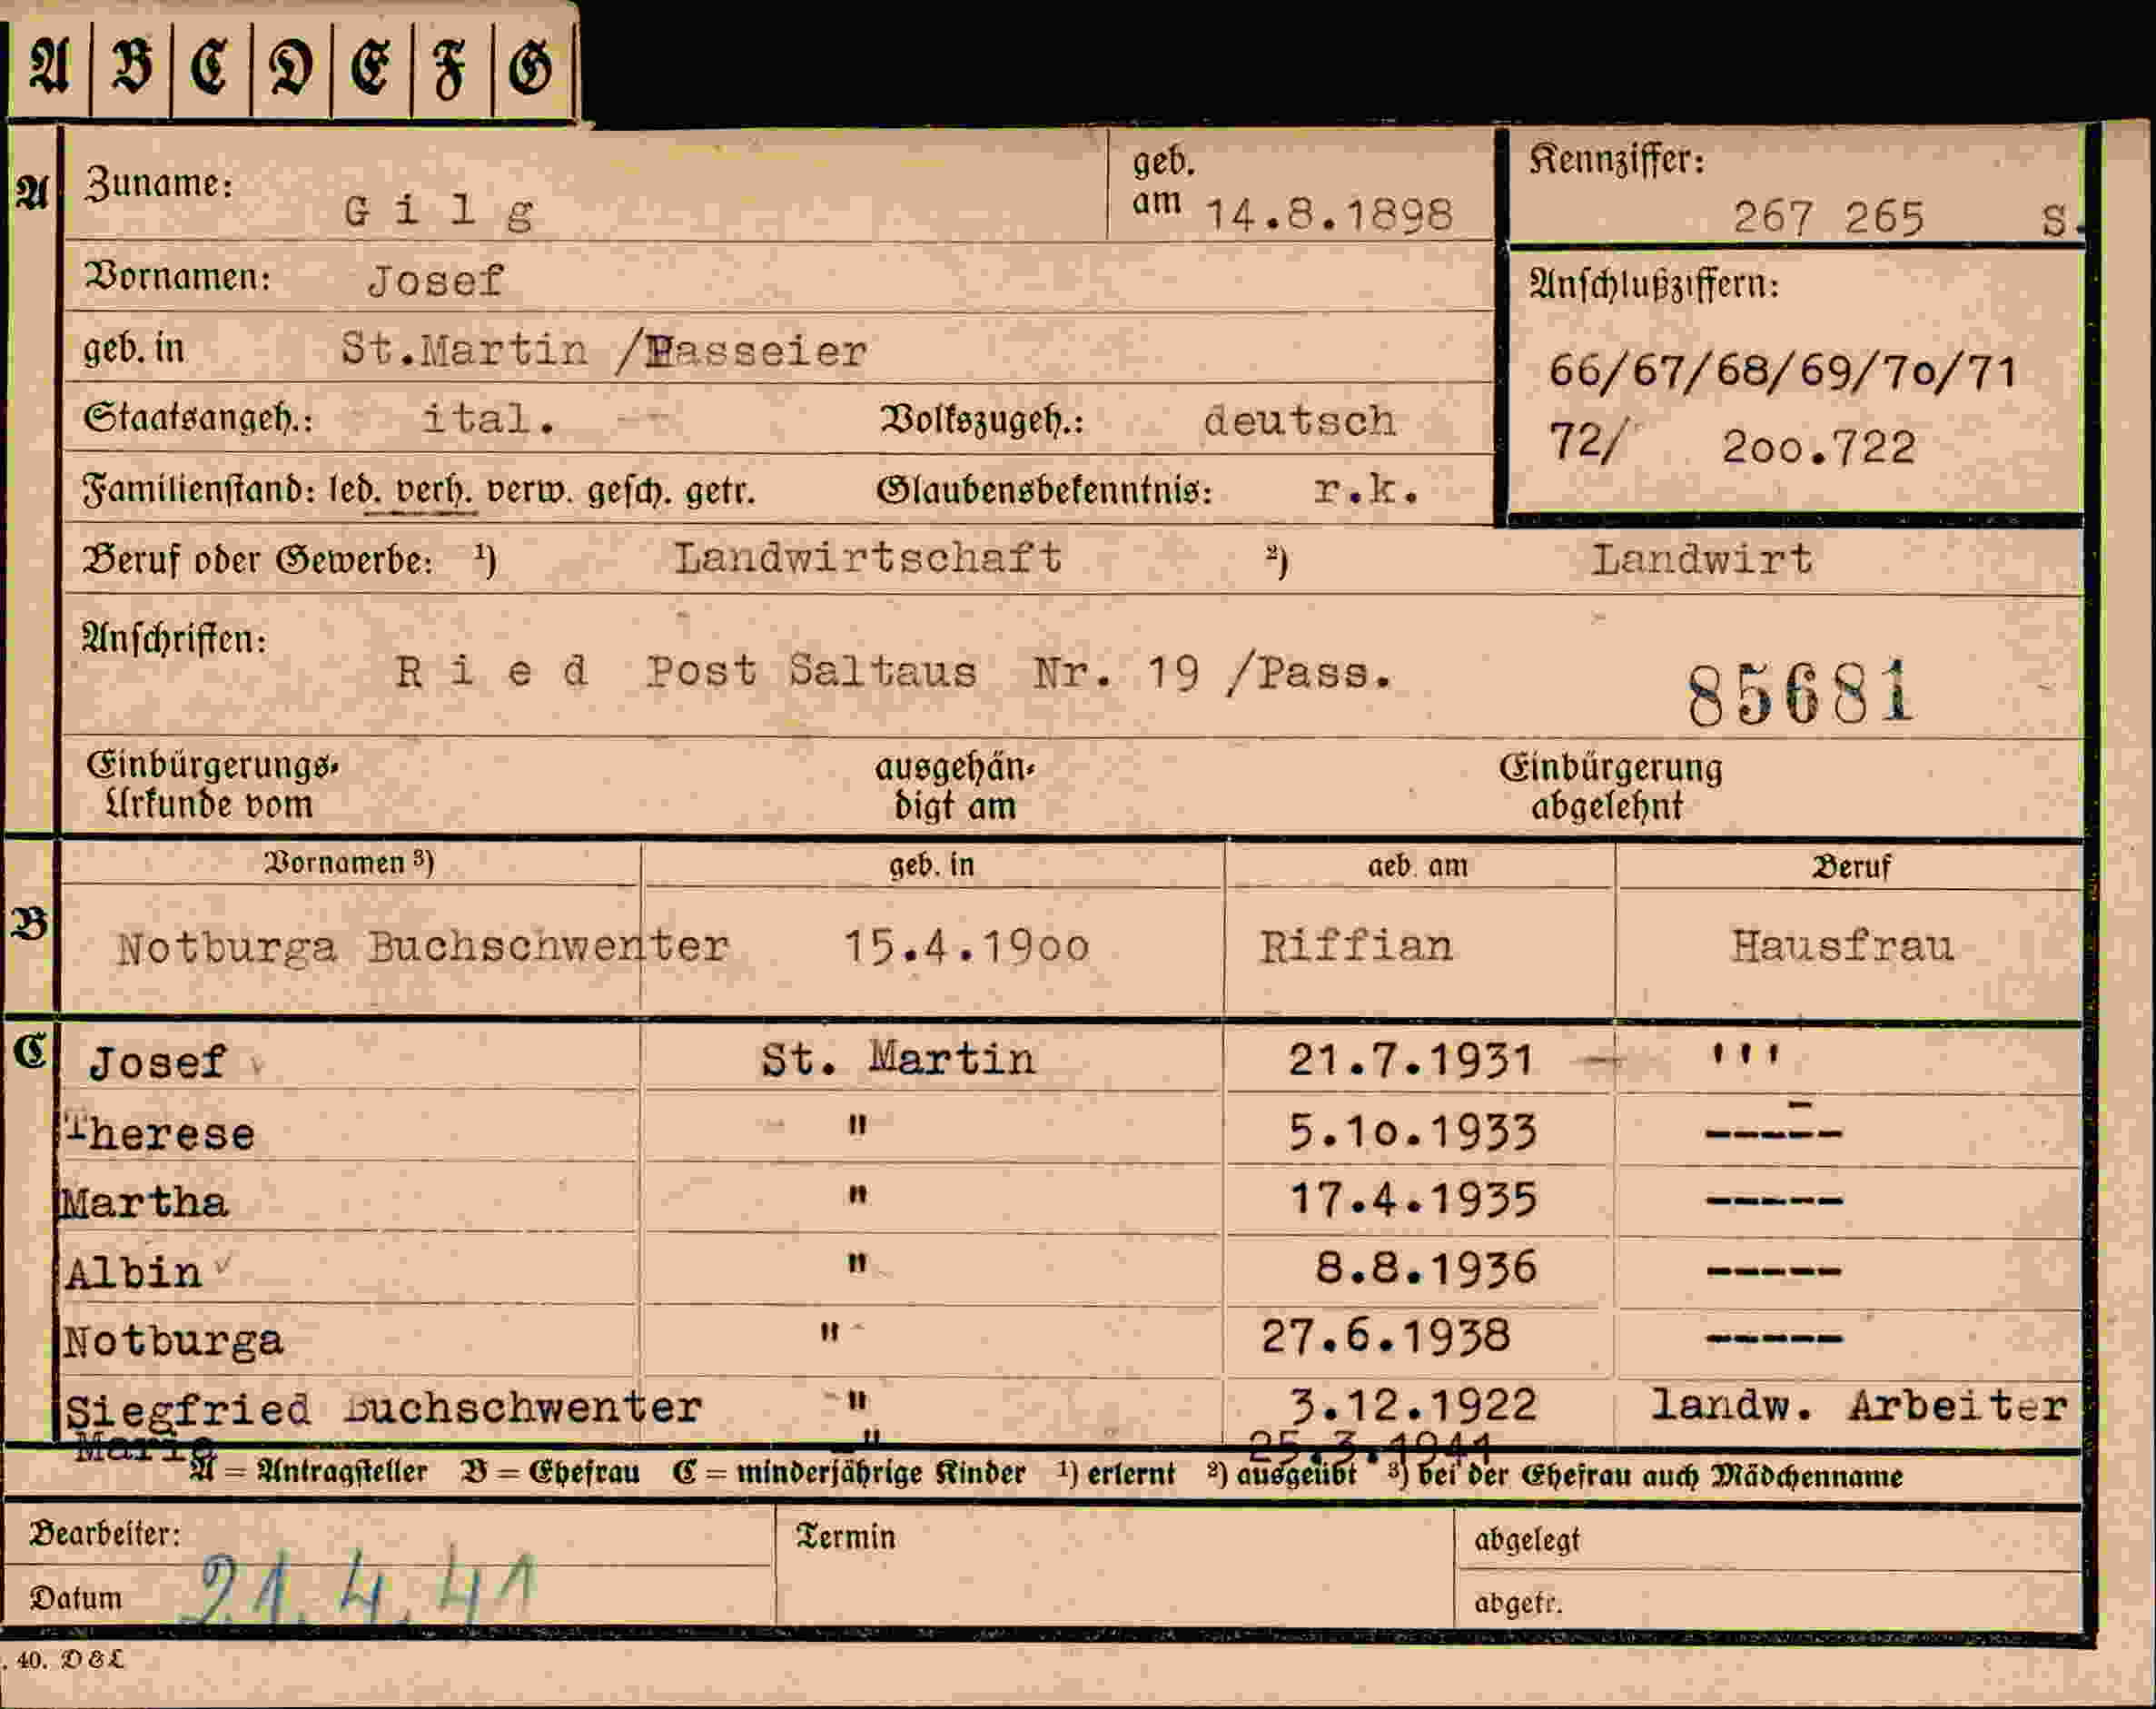Click the citizenship value 'ital.'
2156x1709 pixels.
[489, 419]
